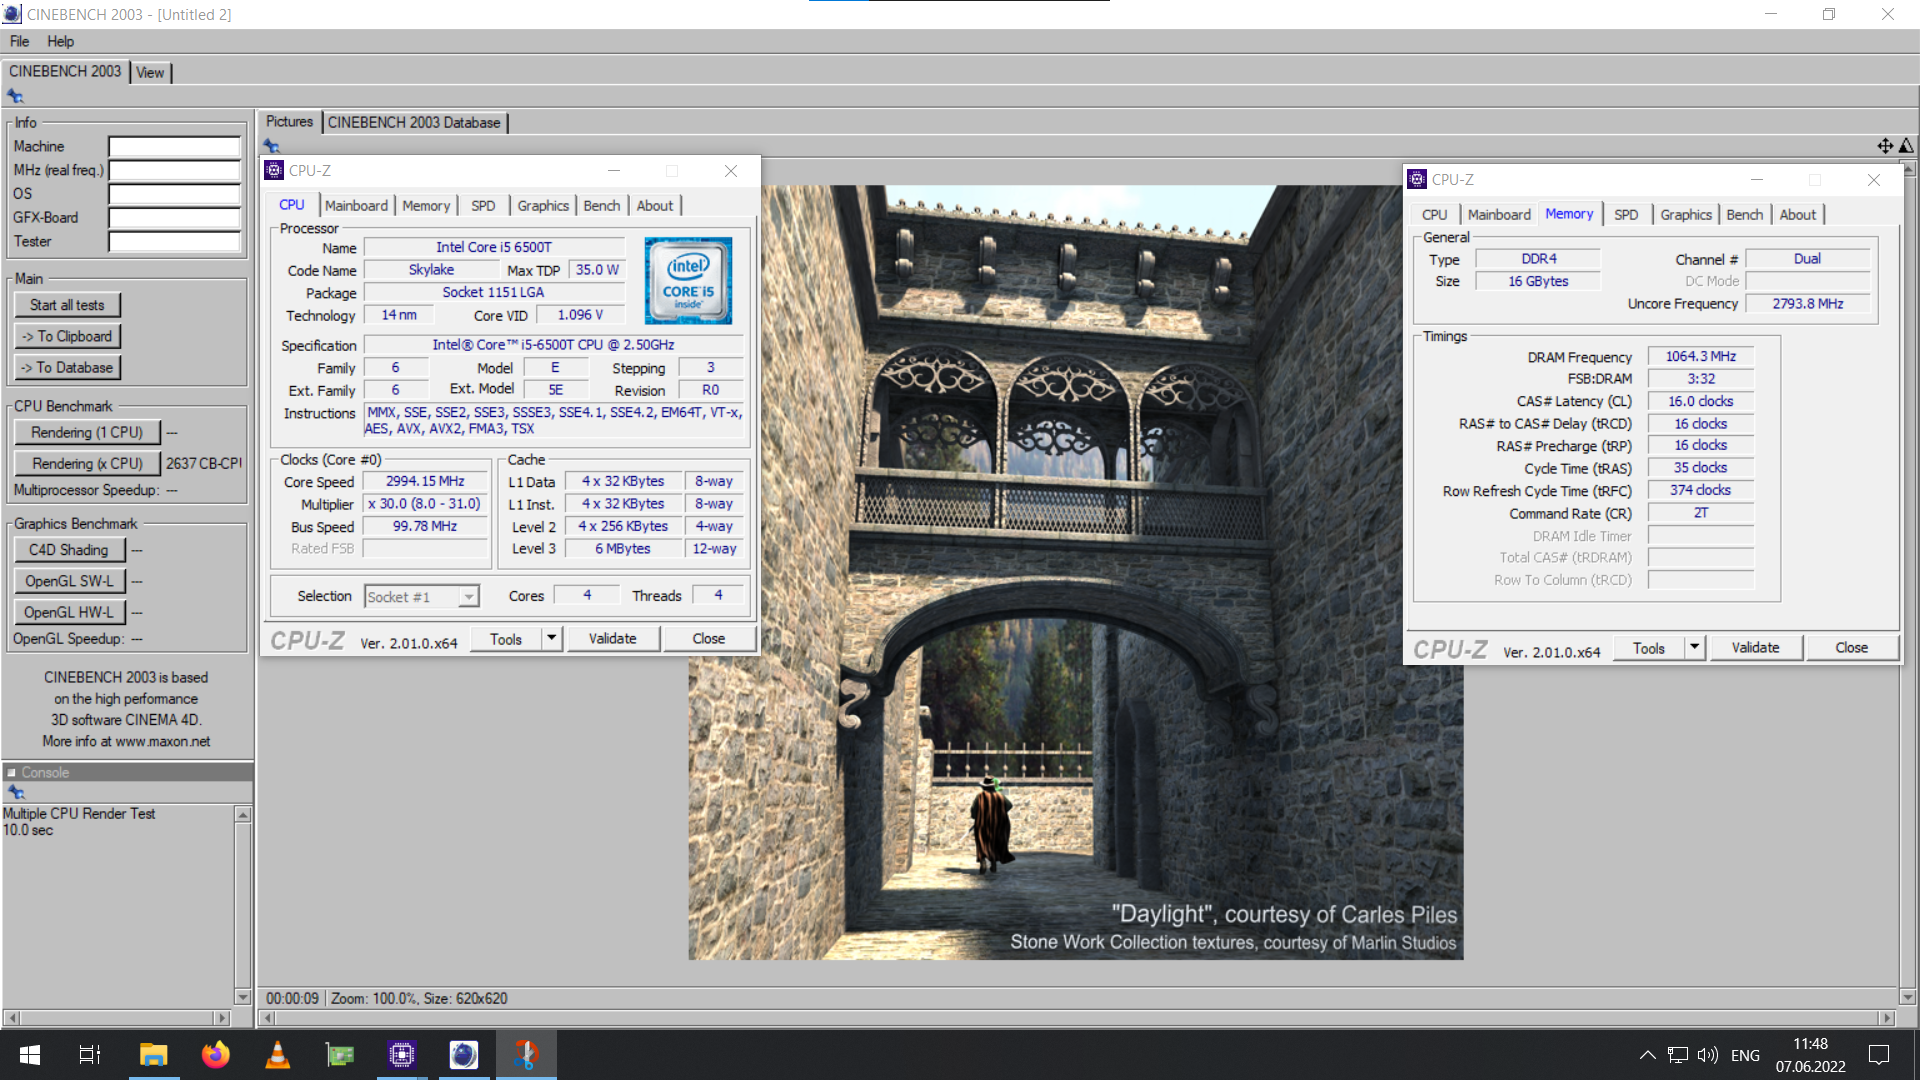
Task: Click the '2637 CB-CPU' result text
Action: click(x=204, y=464)
